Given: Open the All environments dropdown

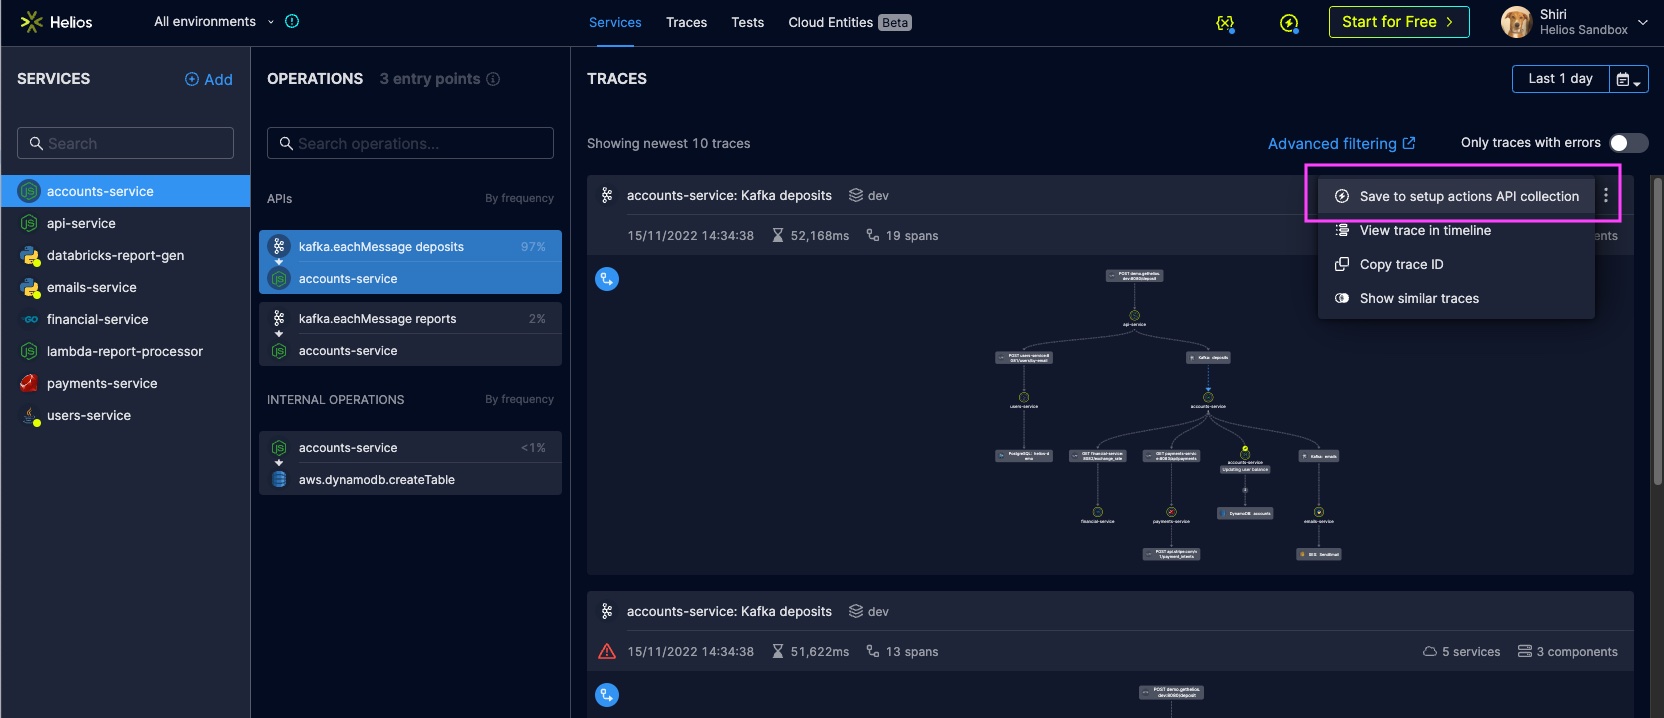Looking at the screenshot, I should tap(213, 22).
